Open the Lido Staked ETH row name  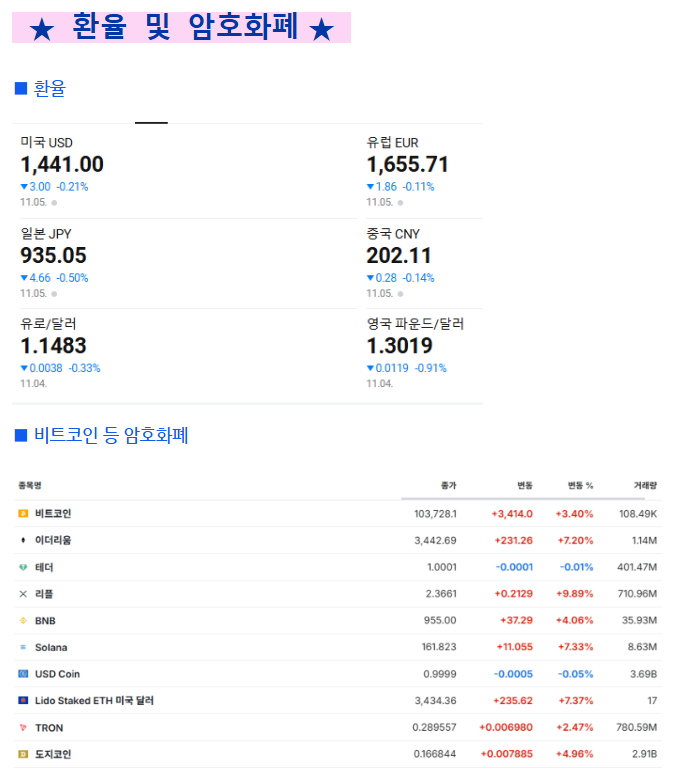pos(94,701)
